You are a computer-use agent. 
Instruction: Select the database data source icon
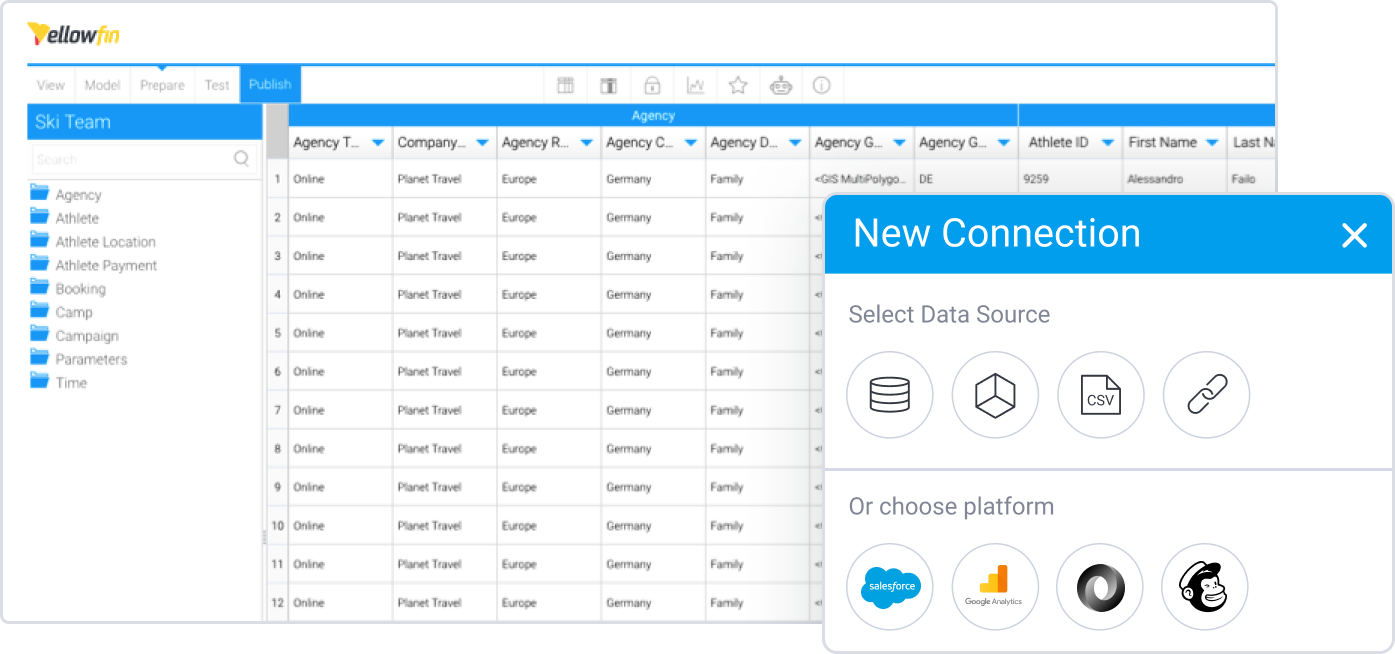(889, 395)
